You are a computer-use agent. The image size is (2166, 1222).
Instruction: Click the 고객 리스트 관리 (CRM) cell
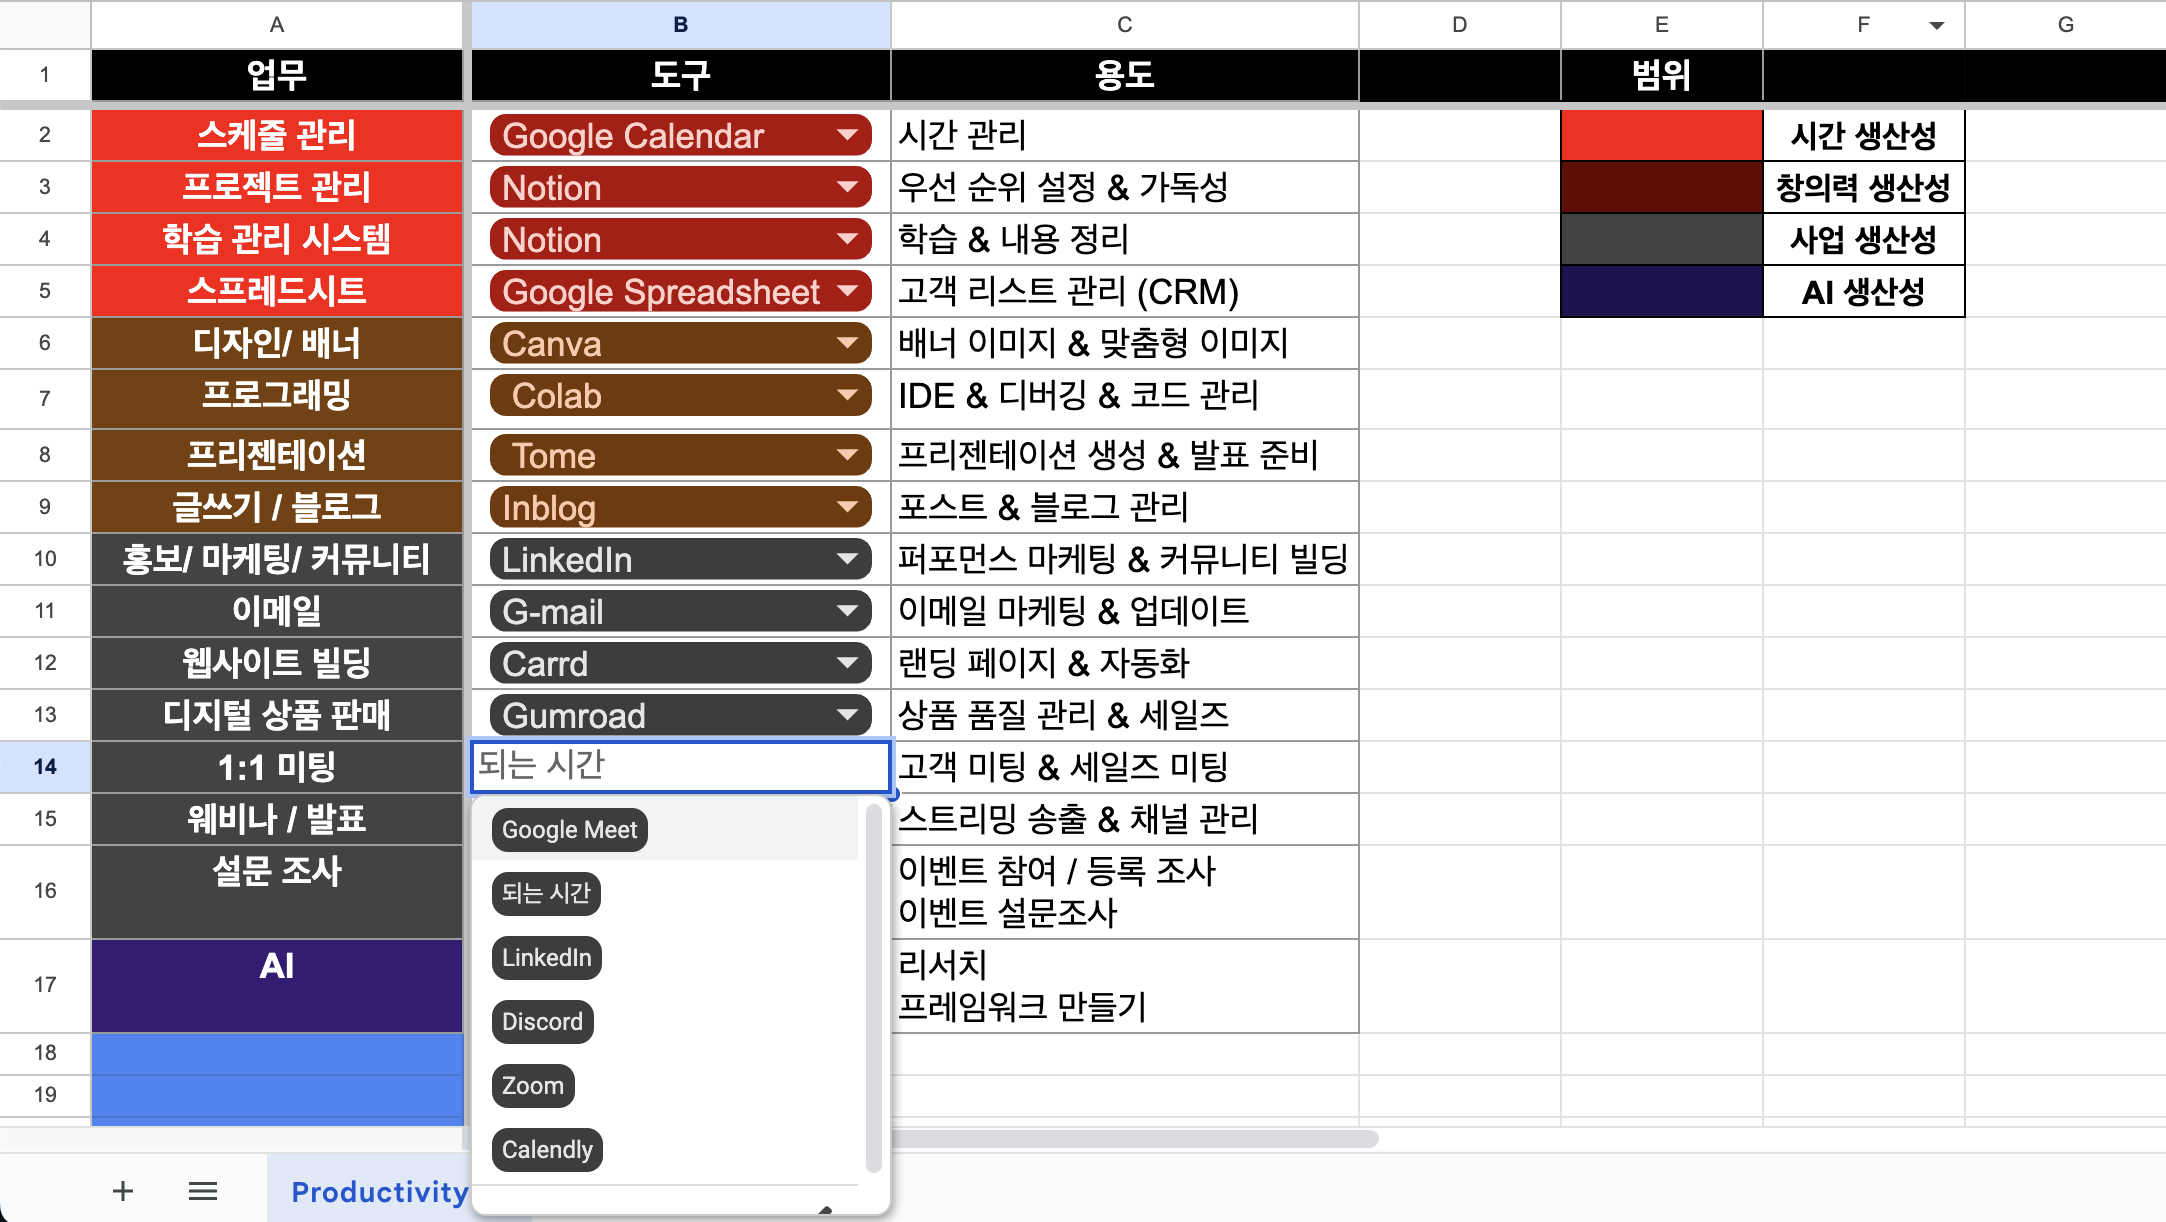point(1125,291)
